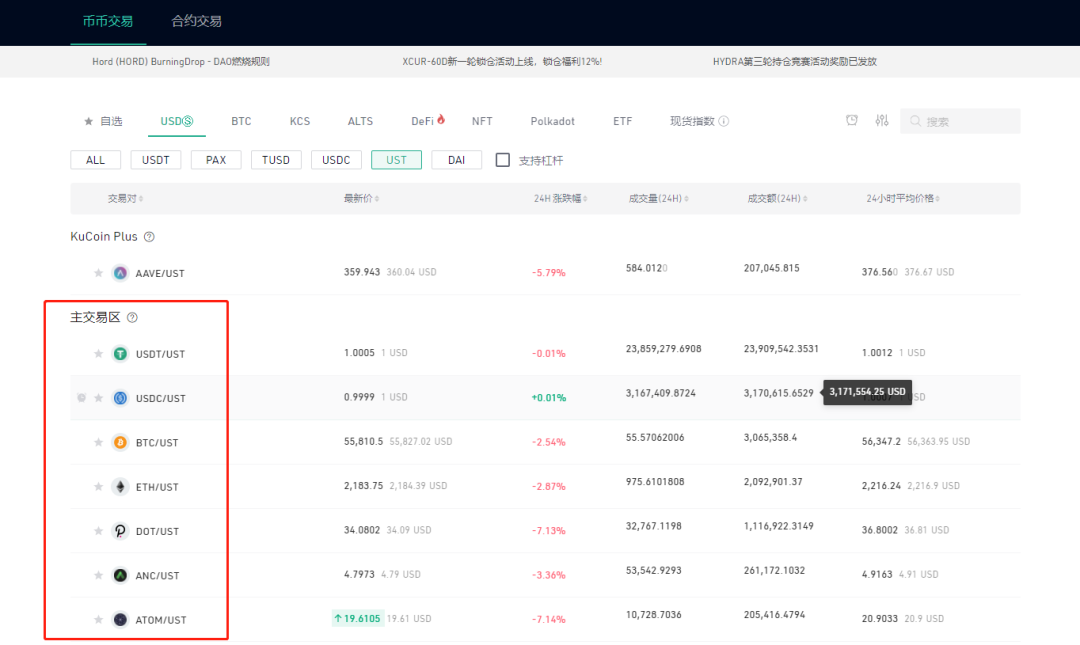The height and width of the screenshot is (645, 1080).
Task: Switch to the 合约交易 tab
Action: point(196,21)
